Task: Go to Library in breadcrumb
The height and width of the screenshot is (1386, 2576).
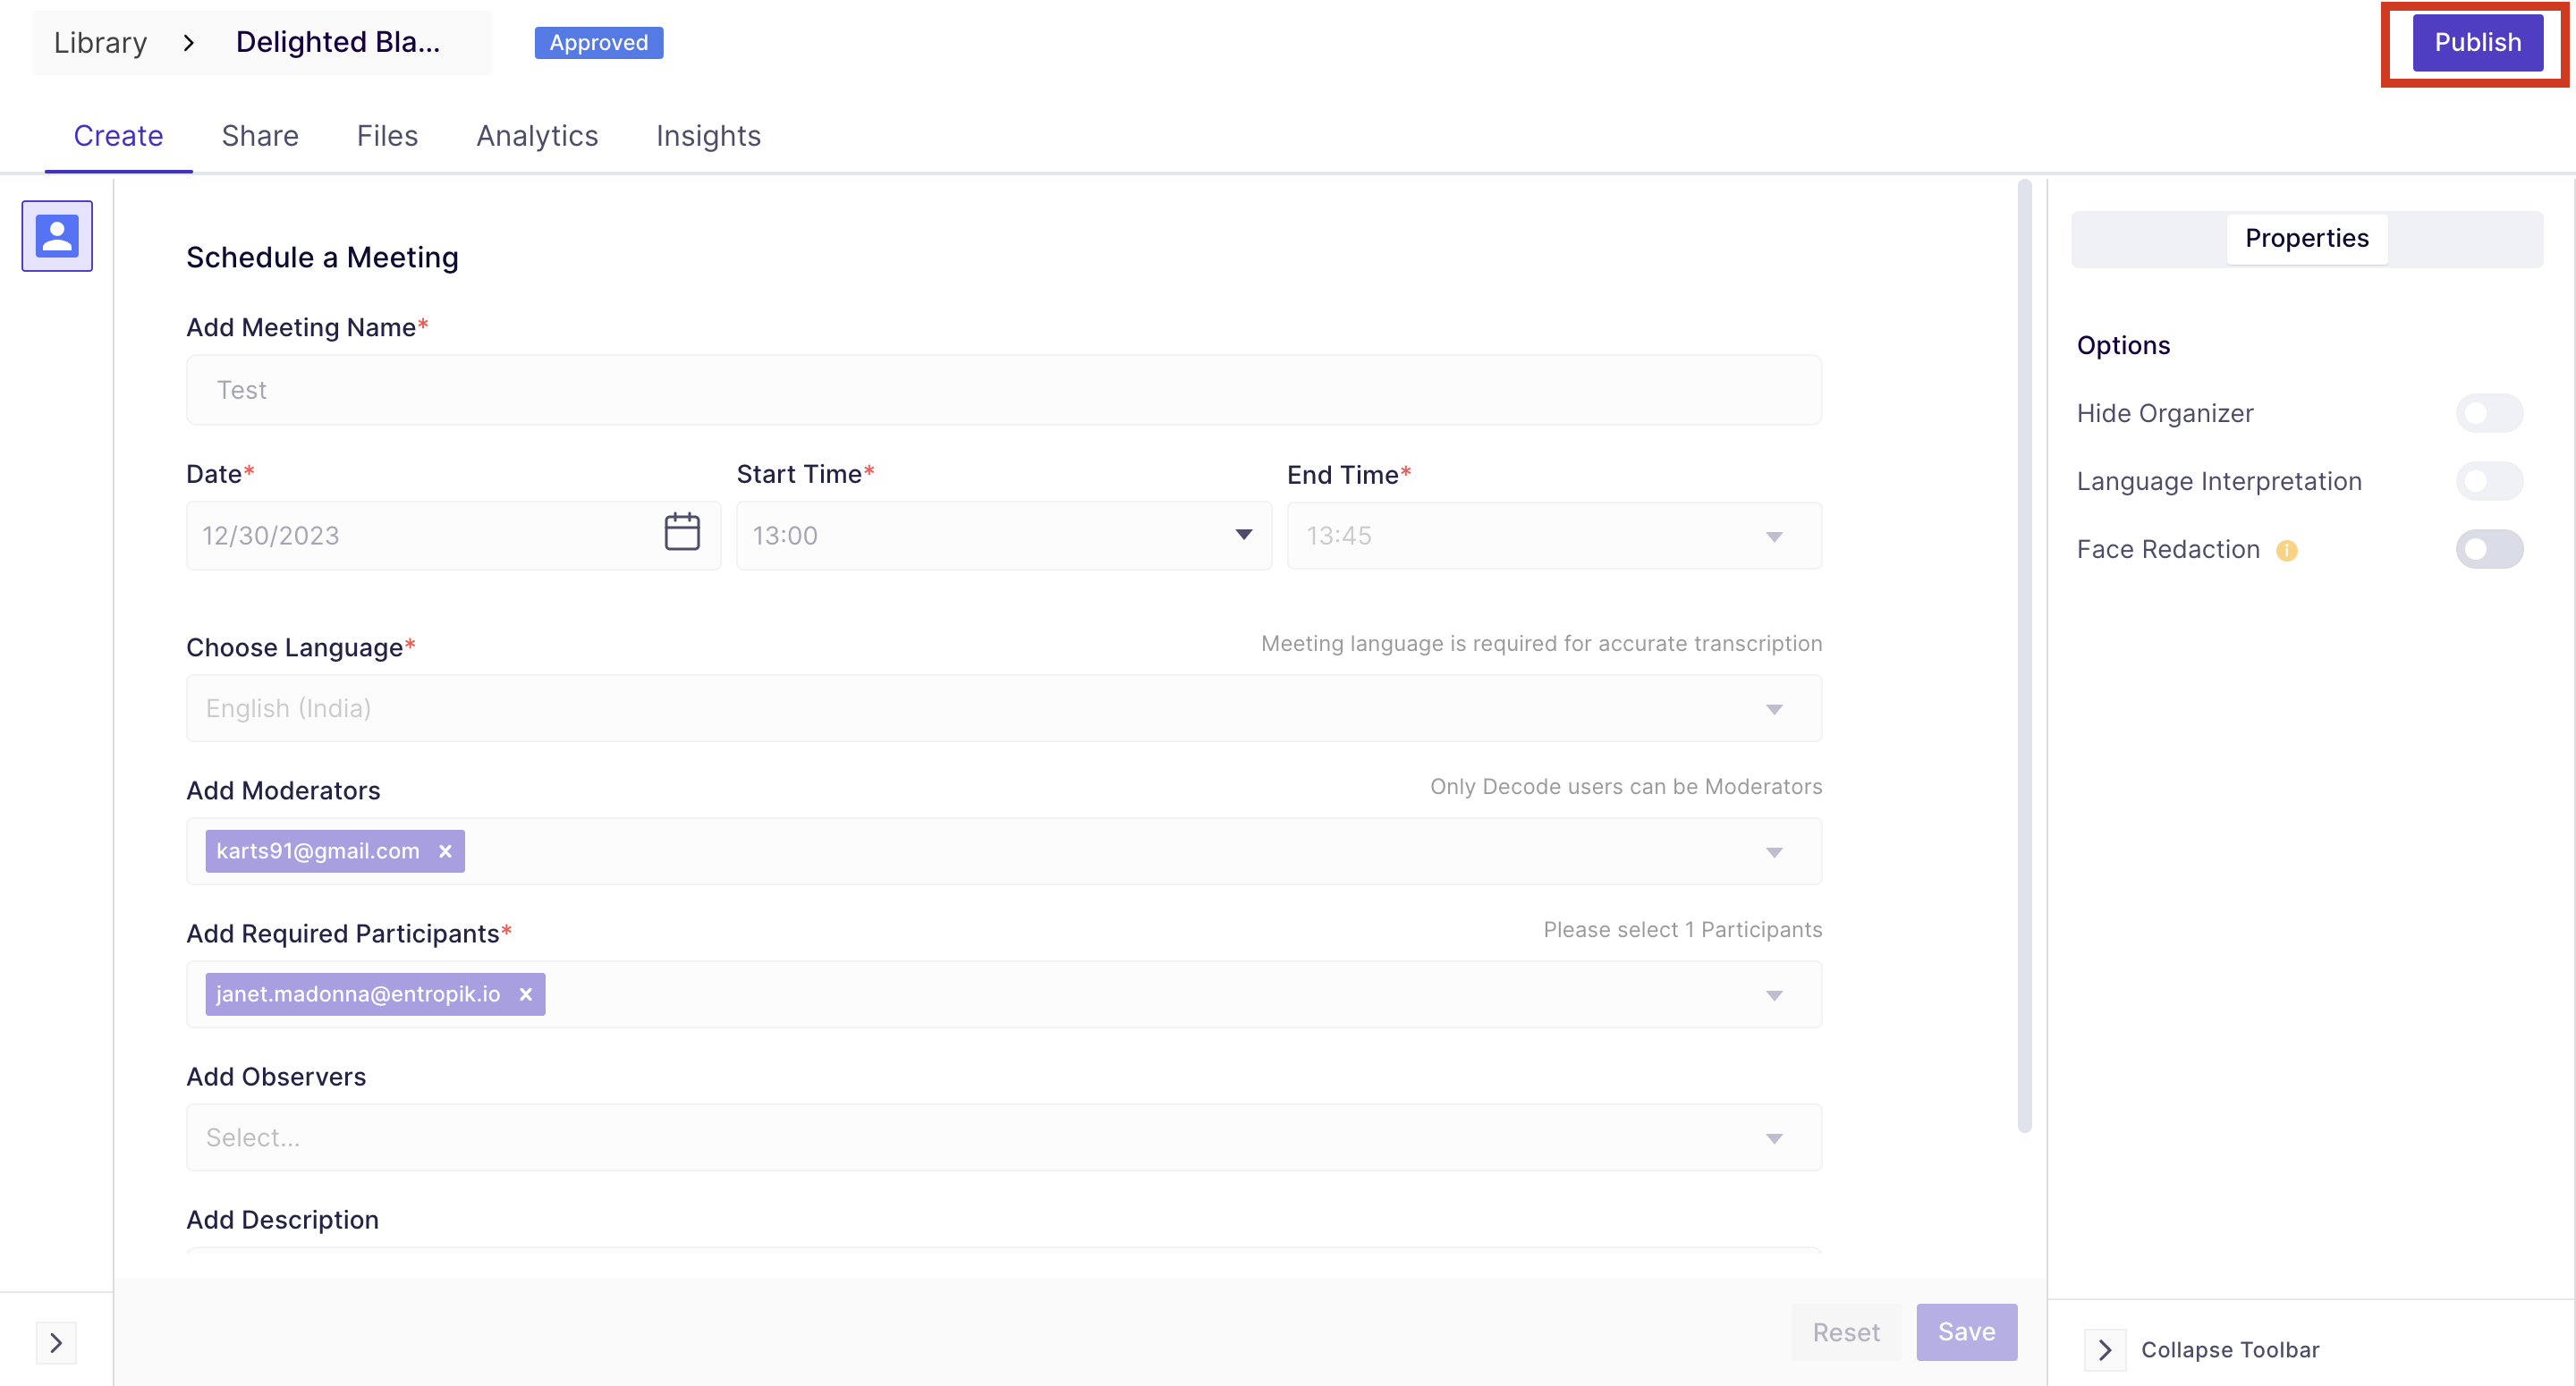Action: click(100, 43)
